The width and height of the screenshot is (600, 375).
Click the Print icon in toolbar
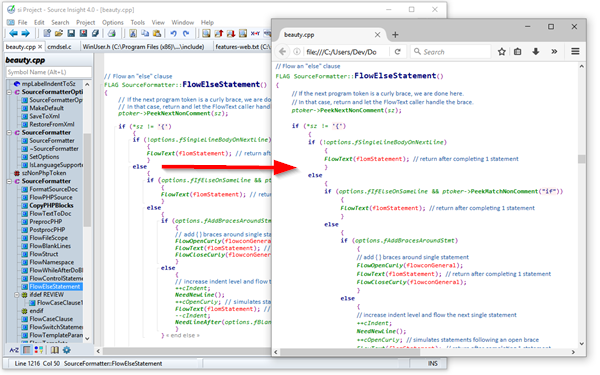111,34
